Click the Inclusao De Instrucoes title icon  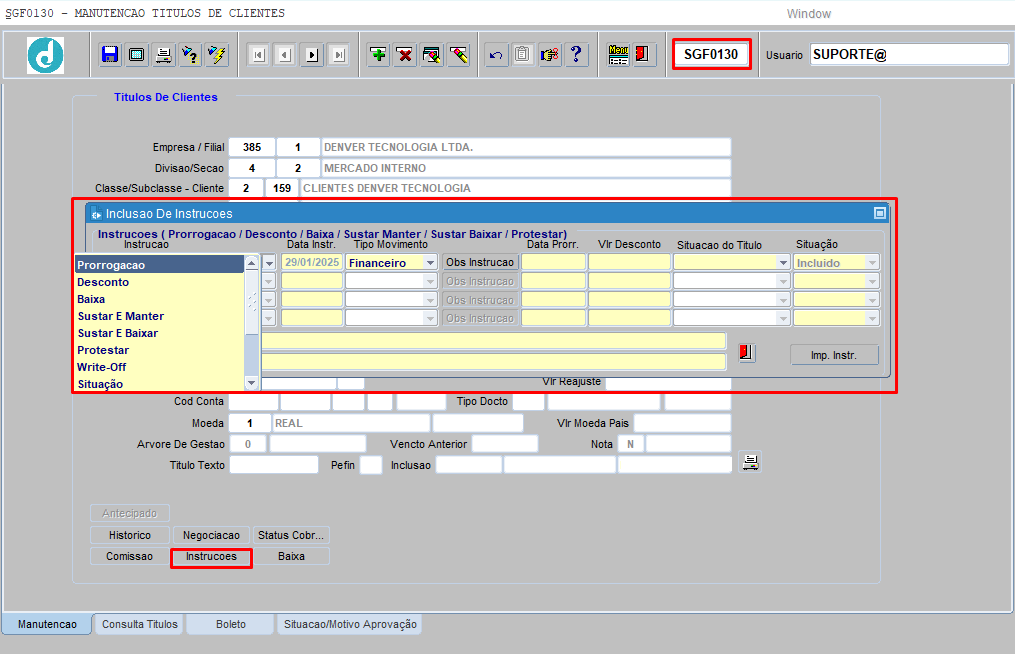96,214
